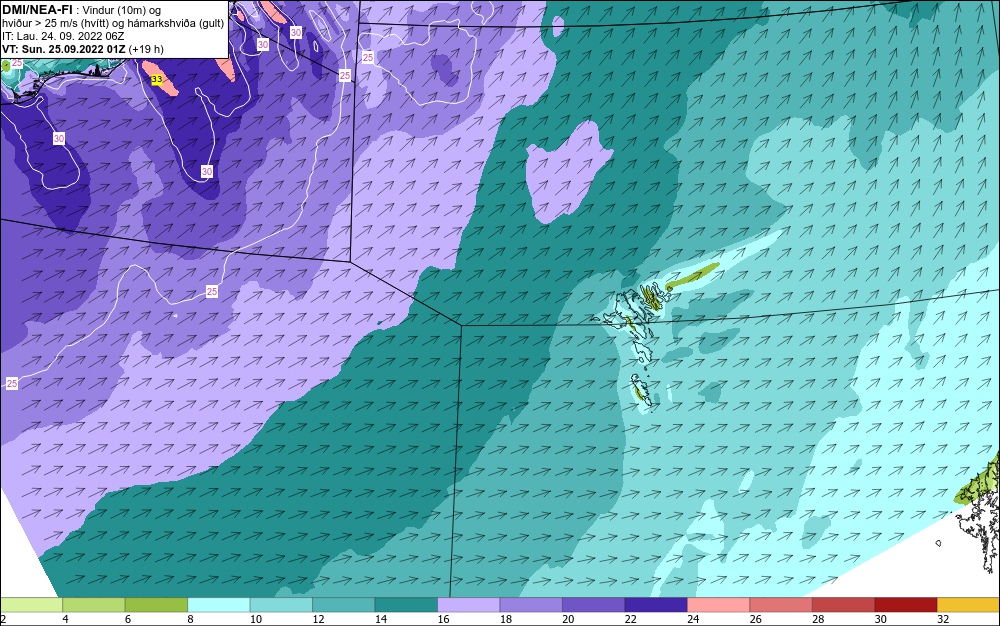Image resolution: width=1000 pixels, height=626 pixels.
Task: Click the DMI/NEA-FI title text
Action: 38,10
